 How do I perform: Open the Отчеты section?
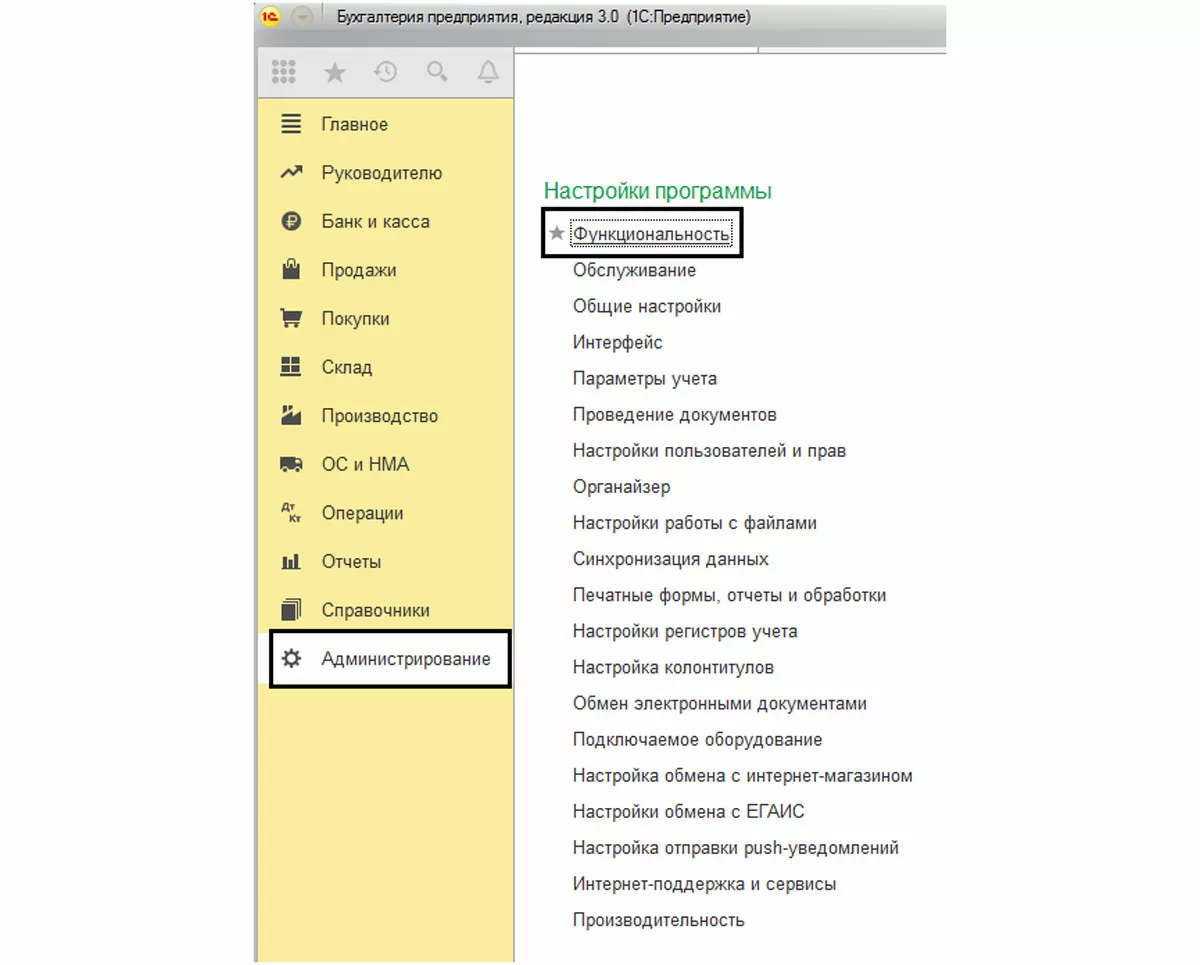[385, 562]
